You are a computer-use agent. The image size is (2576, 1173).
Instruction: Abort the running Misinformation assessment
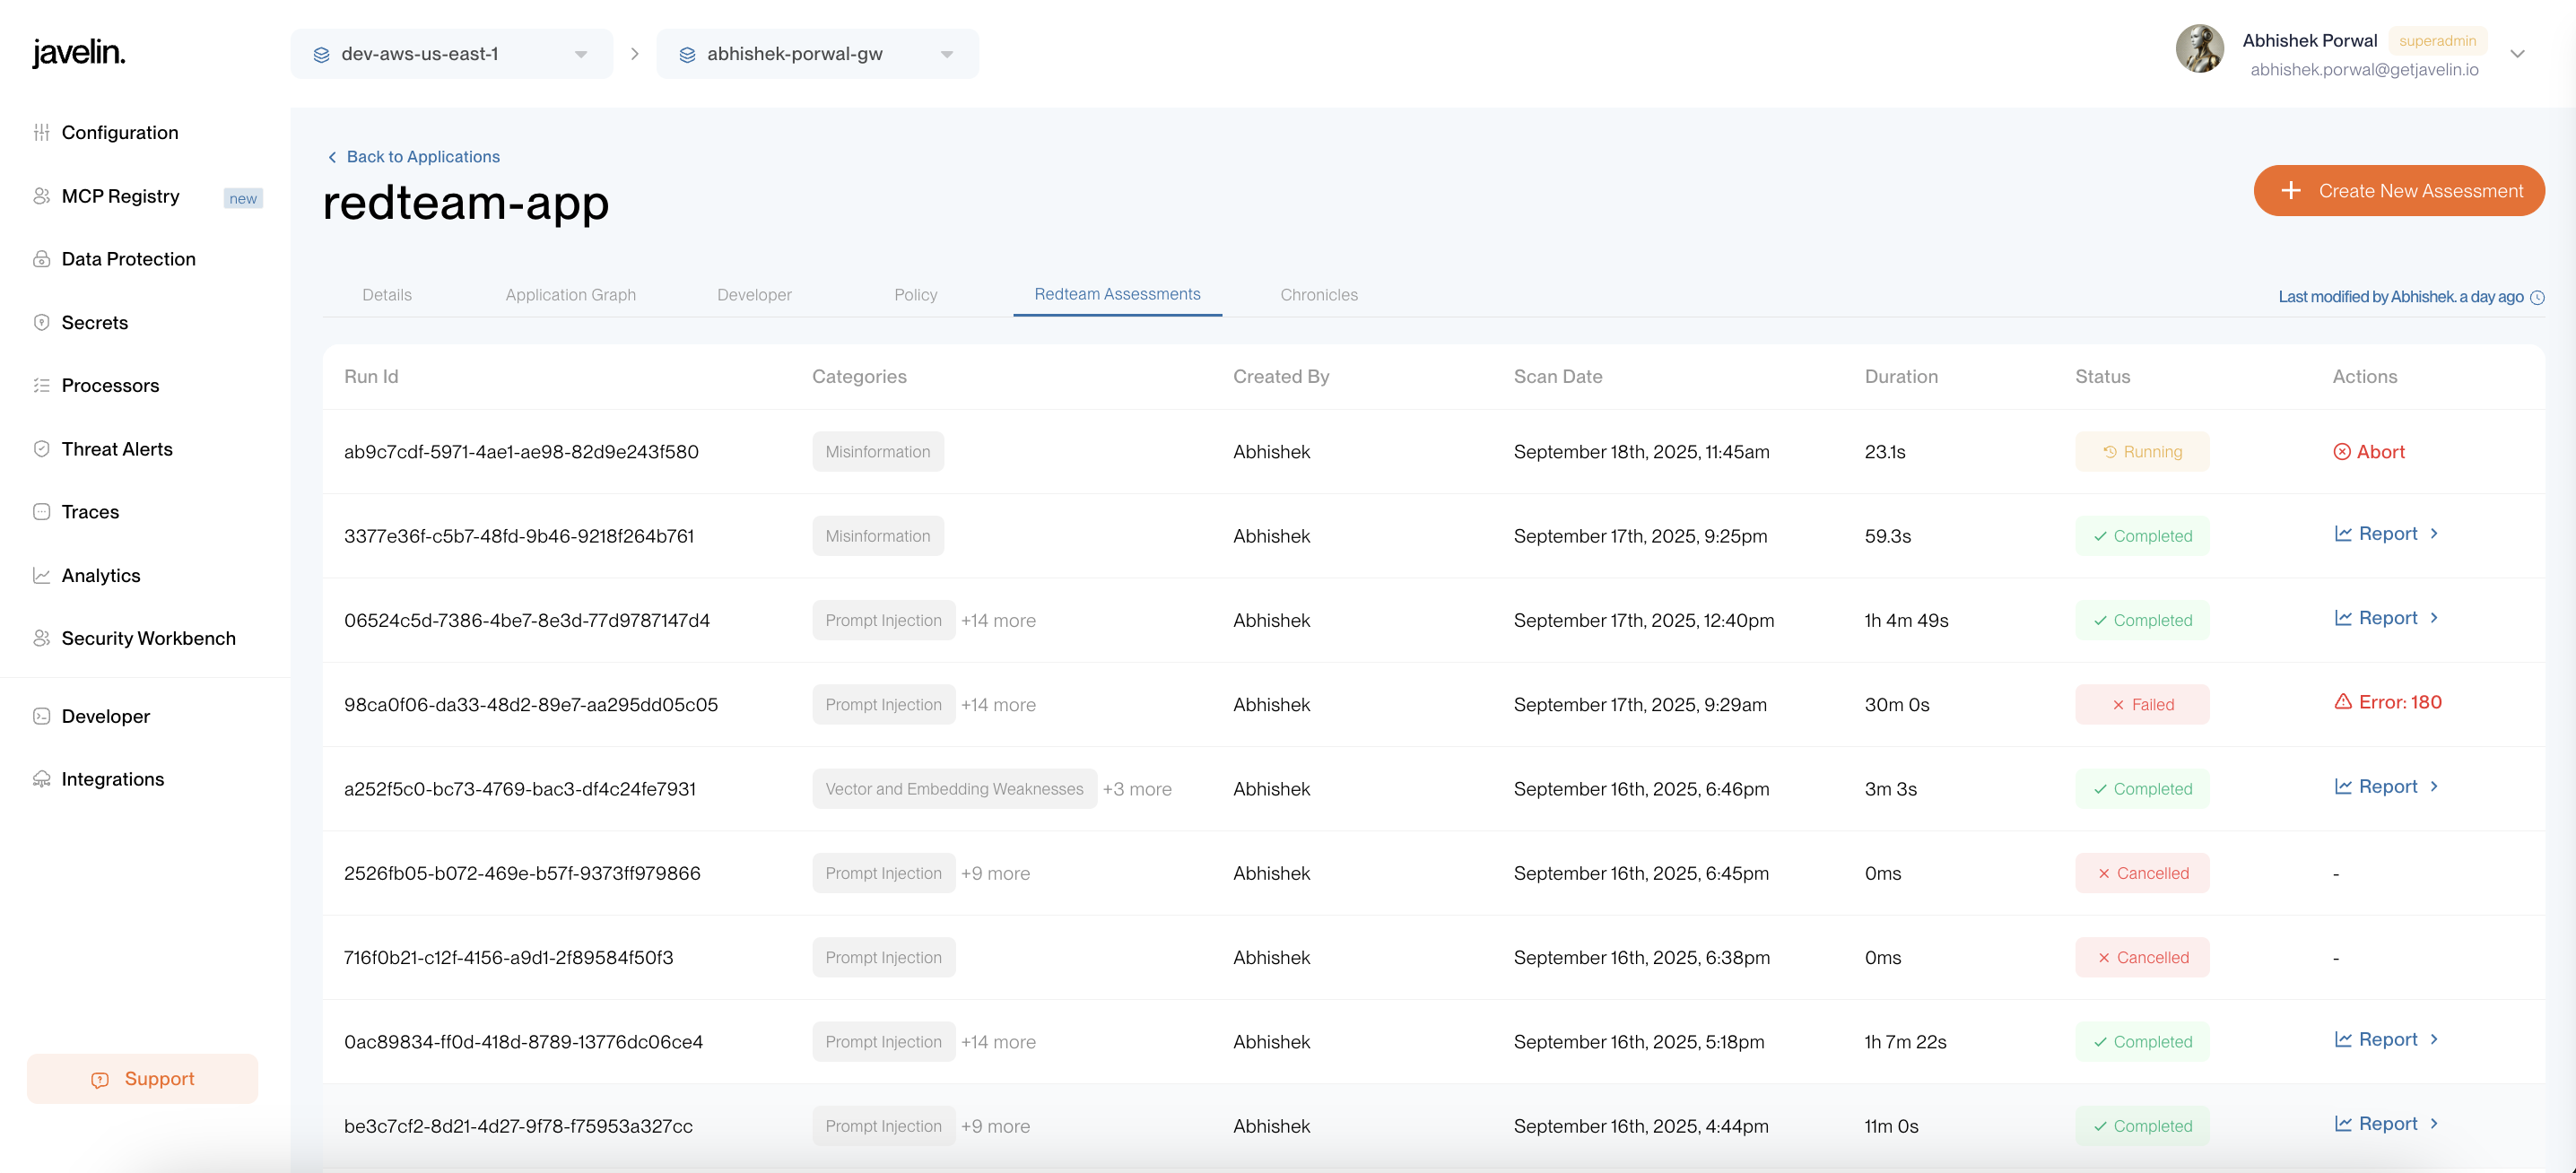pos(2368,452)
